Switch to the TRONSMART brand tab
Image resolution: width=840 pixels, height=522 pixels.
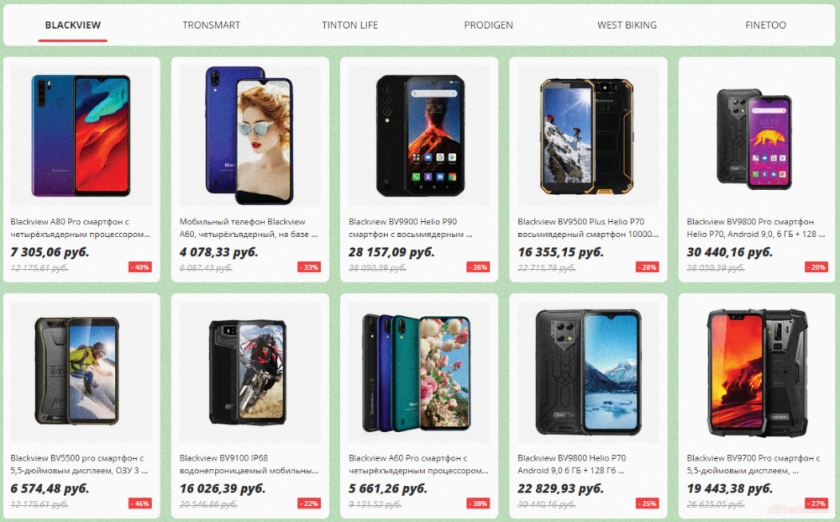point(211,25)
